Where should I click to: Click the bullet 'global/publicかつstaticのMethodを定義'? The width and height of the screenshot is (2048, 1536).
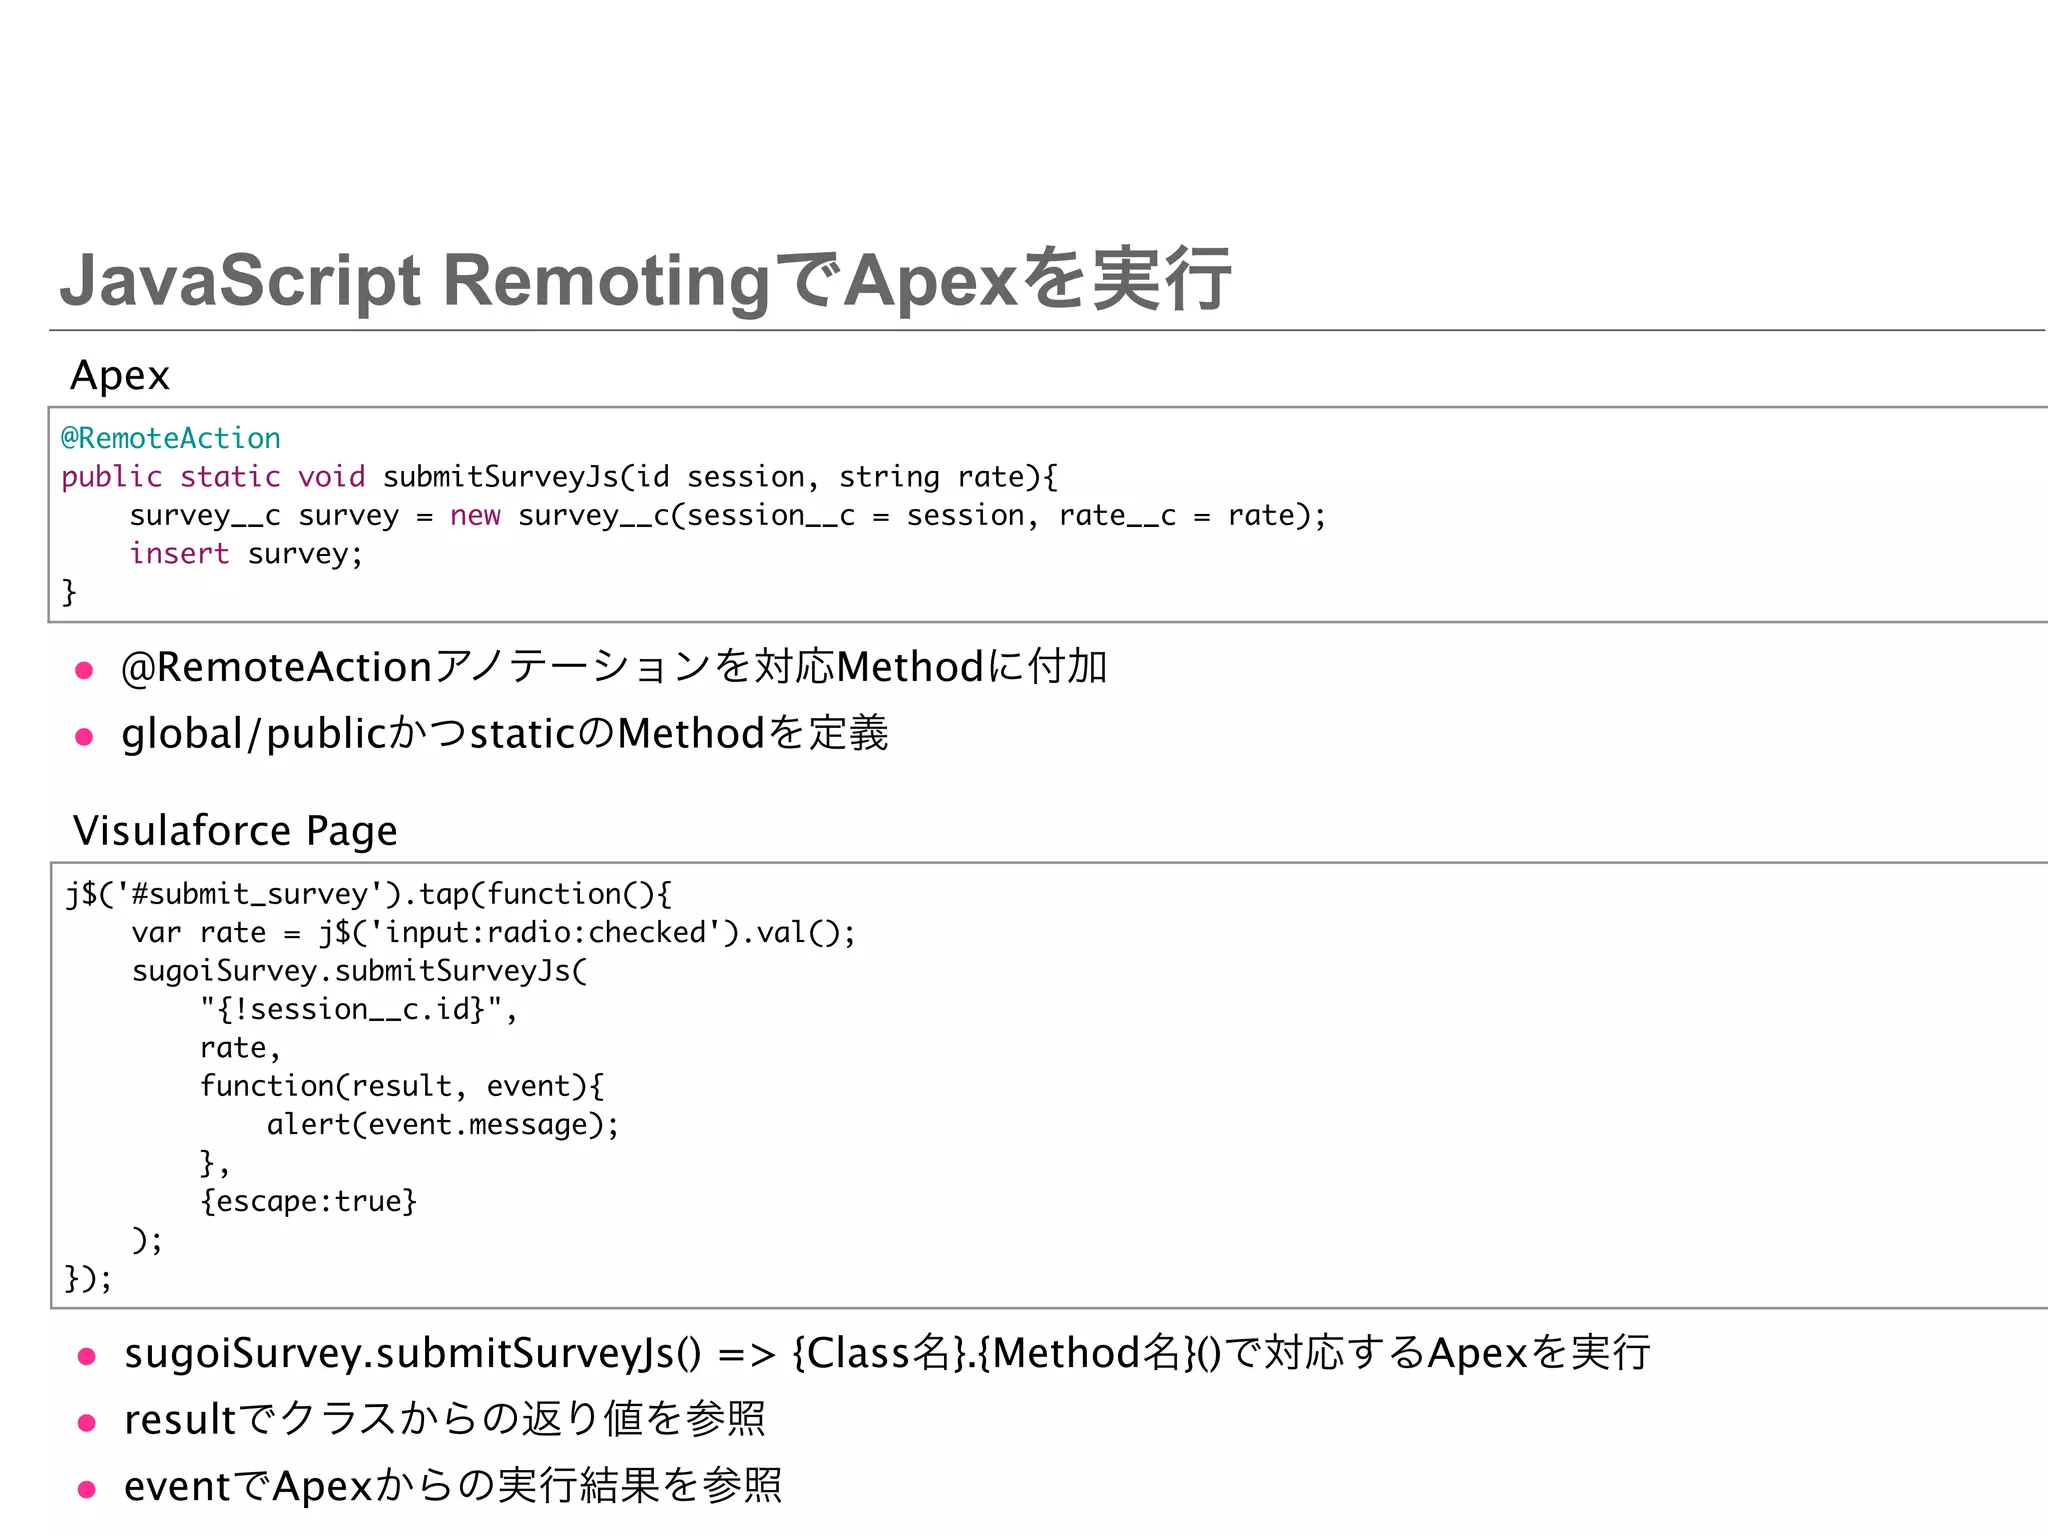(x=505, y=734)
